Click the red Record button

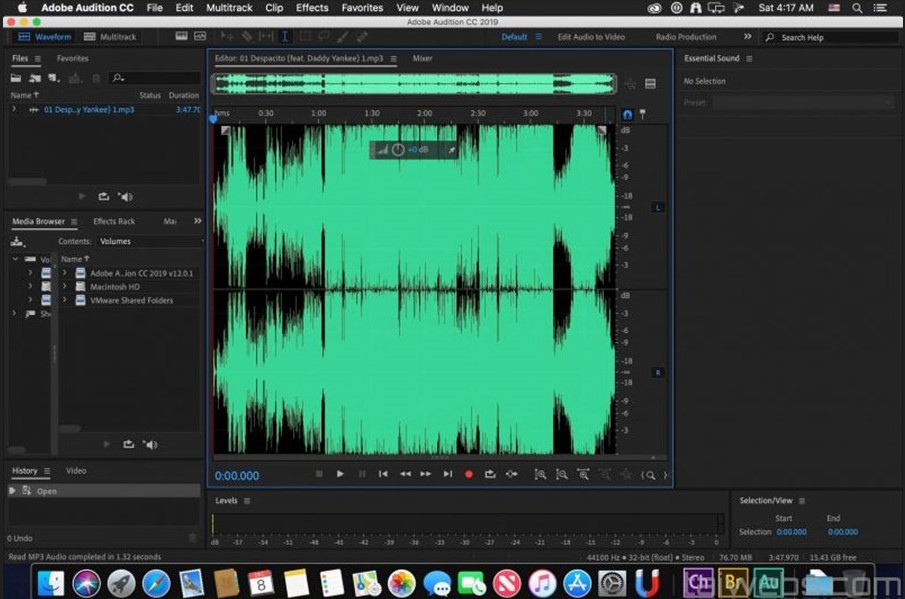468,475
